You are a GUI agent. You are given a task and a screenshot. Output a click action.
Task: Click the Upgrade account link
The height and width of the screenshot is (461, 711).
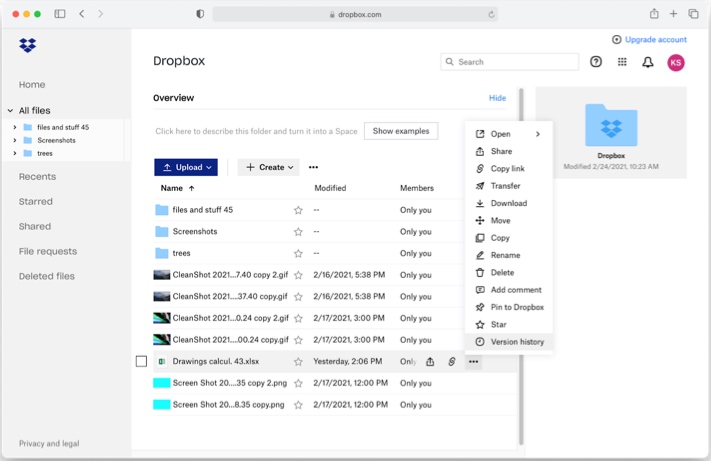pyautogui.click(x=656, y=39)
